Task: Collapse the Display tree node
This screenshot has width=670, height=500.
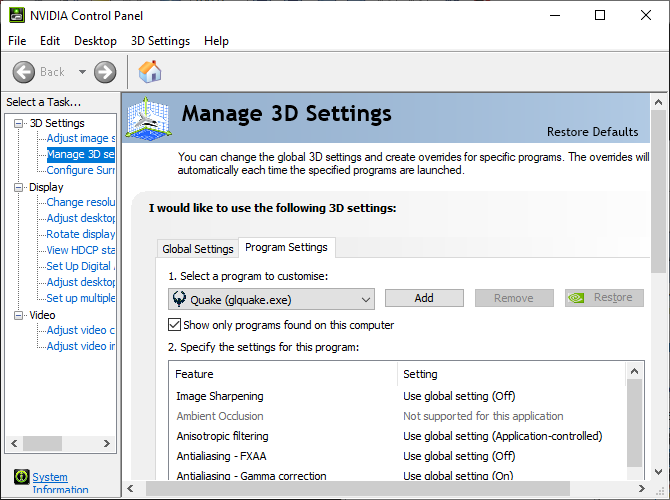Action: pyautogui.click(x=20, y=187)
